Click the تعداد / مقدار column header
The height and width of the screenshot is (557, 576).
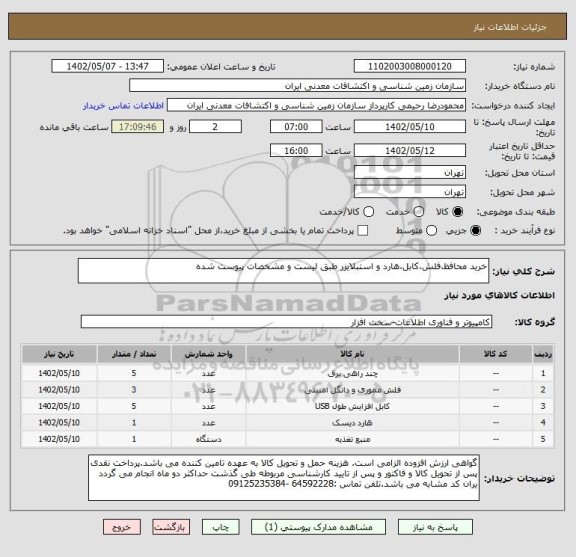(x=134, y=354)
